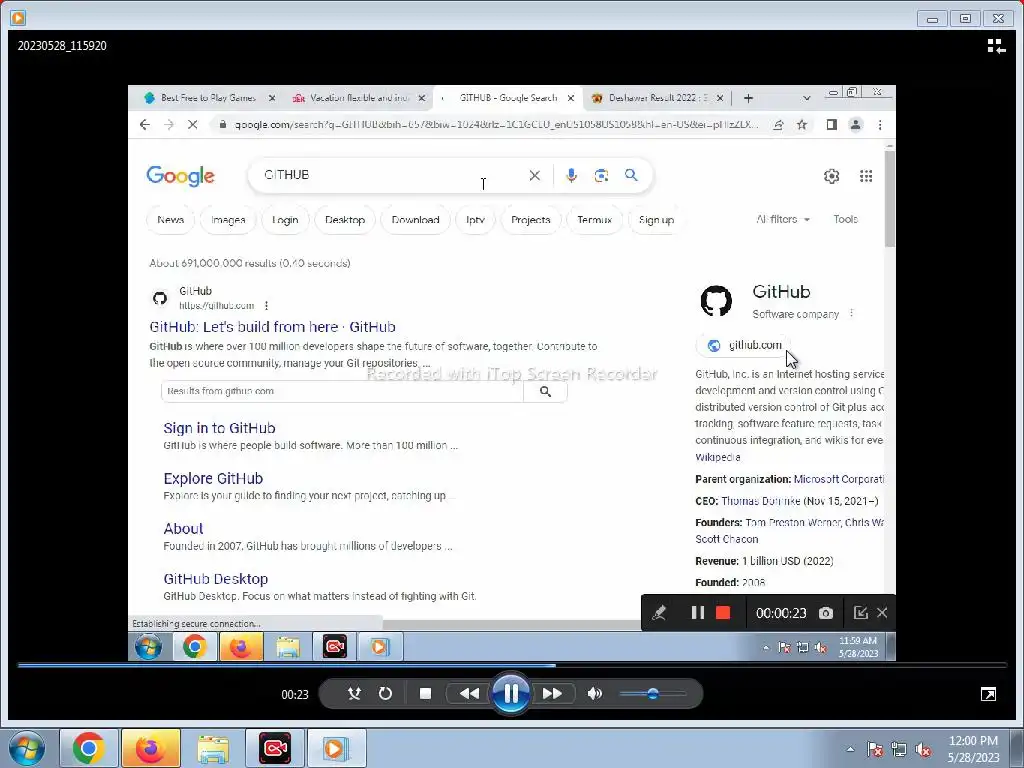Select the Images filter chip
This screenshot has height=768, width=1024.
coord(228,220)
